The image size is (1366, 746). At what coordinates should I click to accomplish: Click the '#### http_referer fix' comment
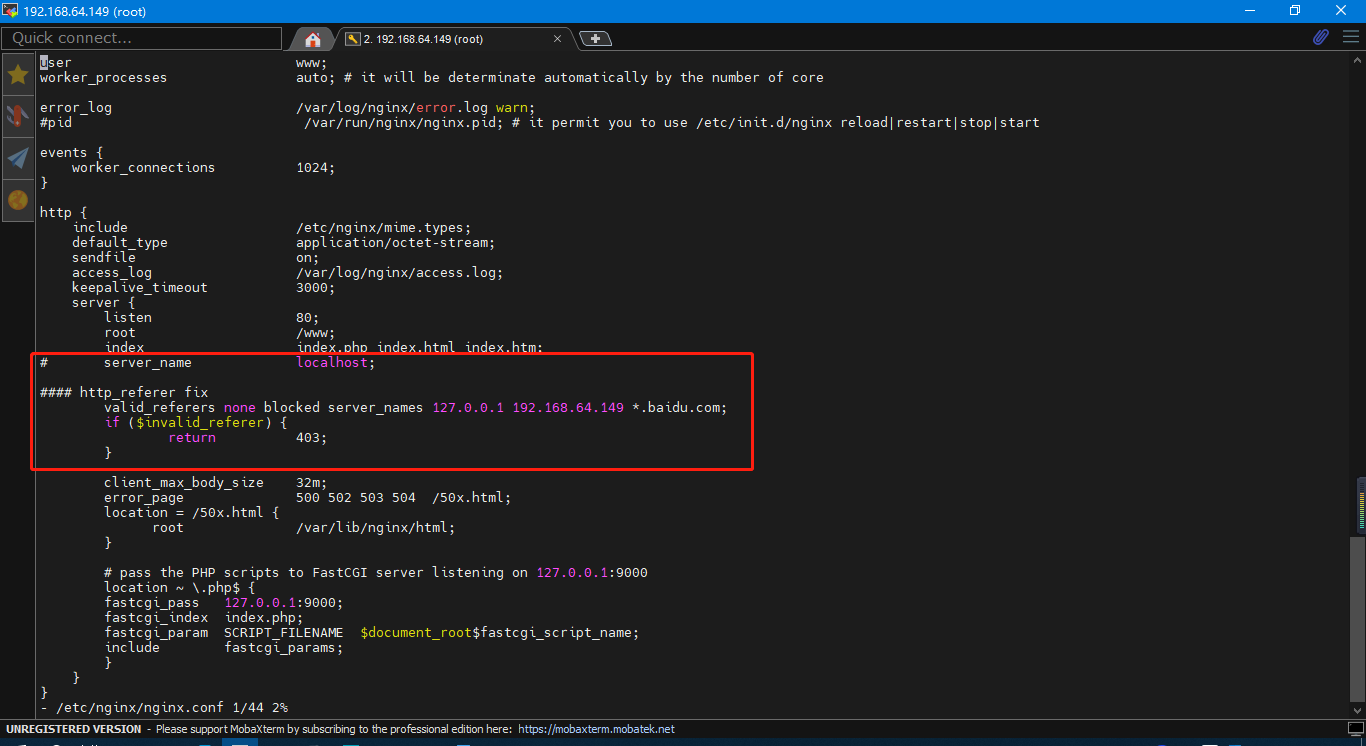124,392
